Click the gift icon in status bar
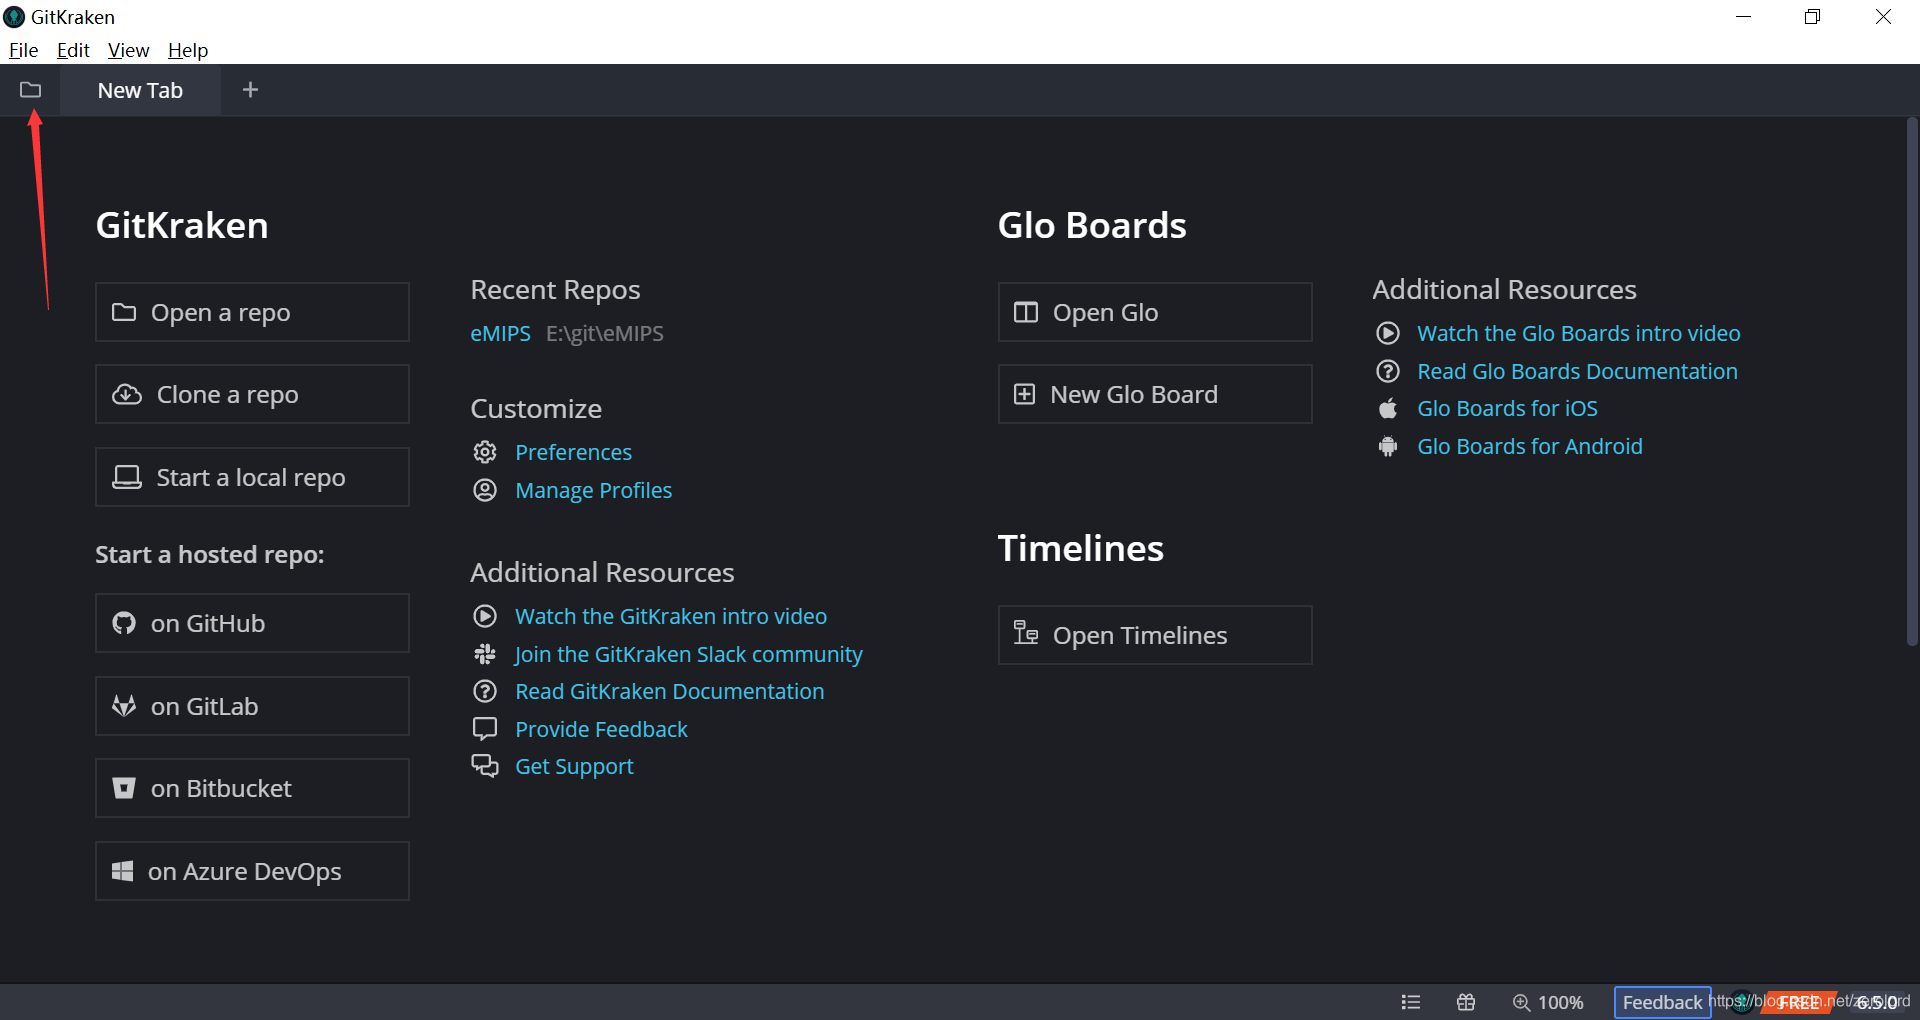 coord(1466,1002)
